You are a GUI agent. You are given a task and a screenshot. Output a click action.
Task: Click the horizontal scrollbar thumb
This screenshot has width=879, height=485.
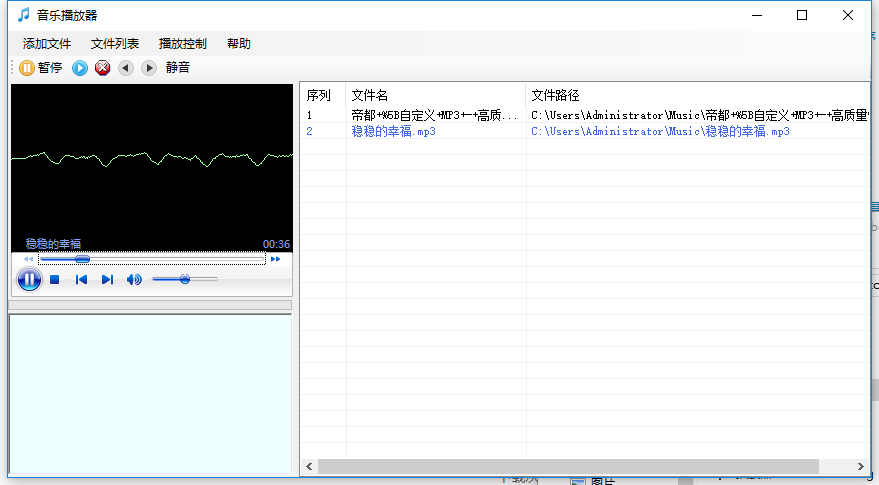click(x=568, y=466)
